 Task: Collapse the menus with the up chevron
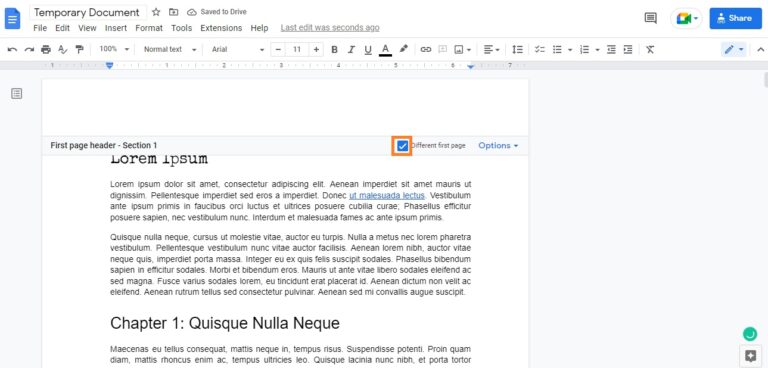[760, 49]
